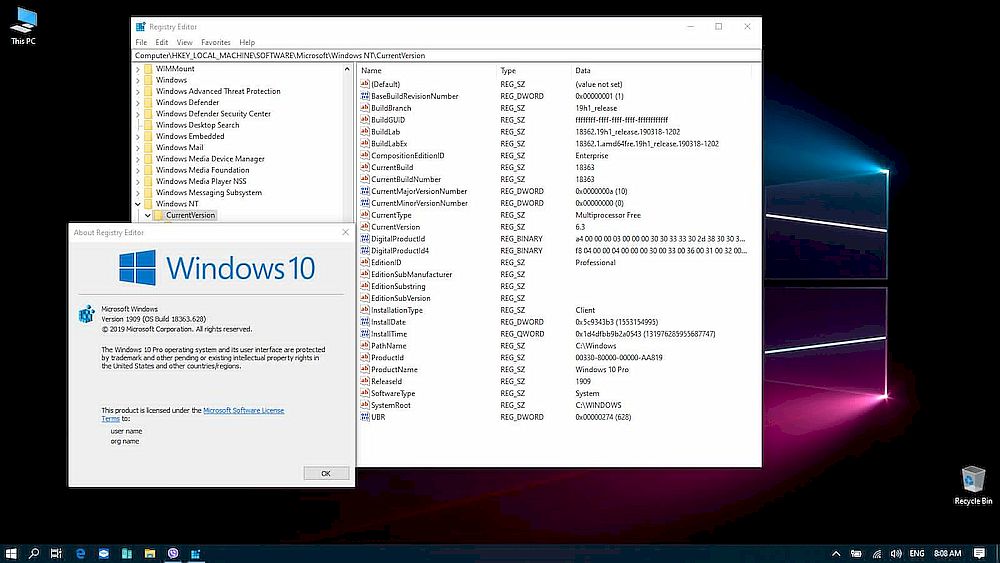Click scroll up arrow of tree pane
The width and height of the screenshot is (1000, 563).
pos(348,69)
